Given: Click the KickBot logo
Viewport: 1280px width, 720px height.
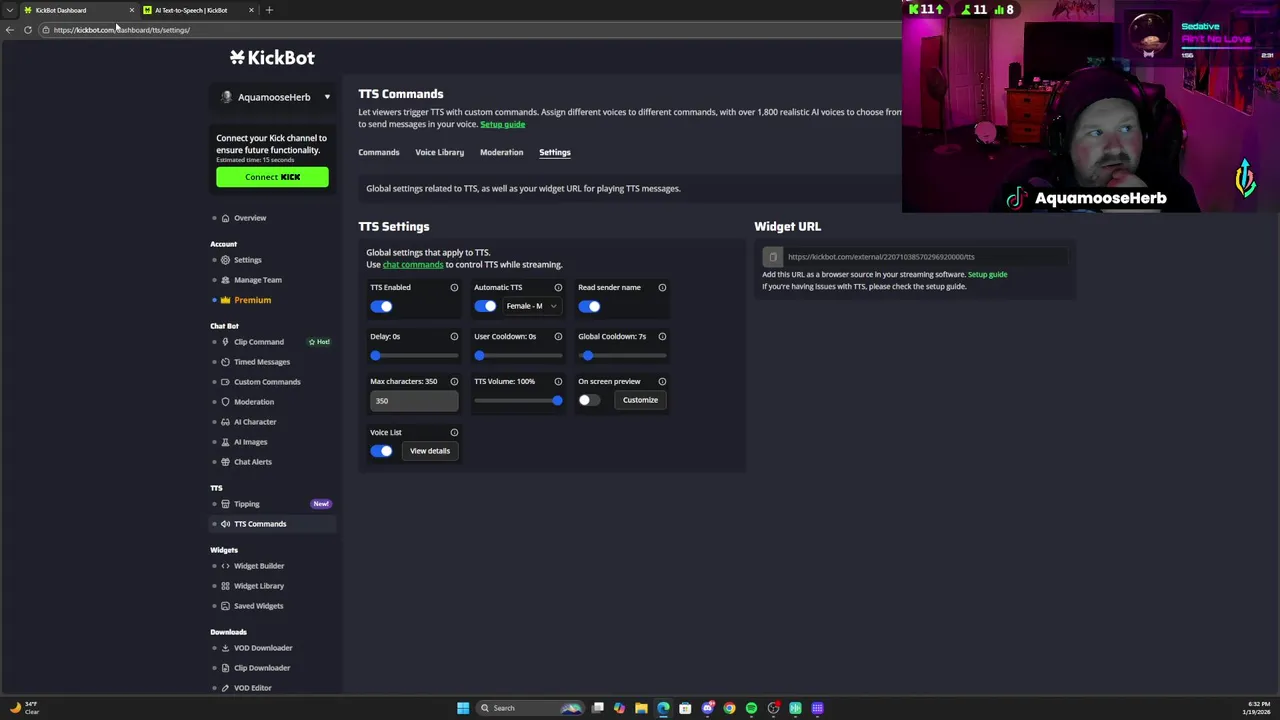Looking at the screenshot, I should pos(272,58).
